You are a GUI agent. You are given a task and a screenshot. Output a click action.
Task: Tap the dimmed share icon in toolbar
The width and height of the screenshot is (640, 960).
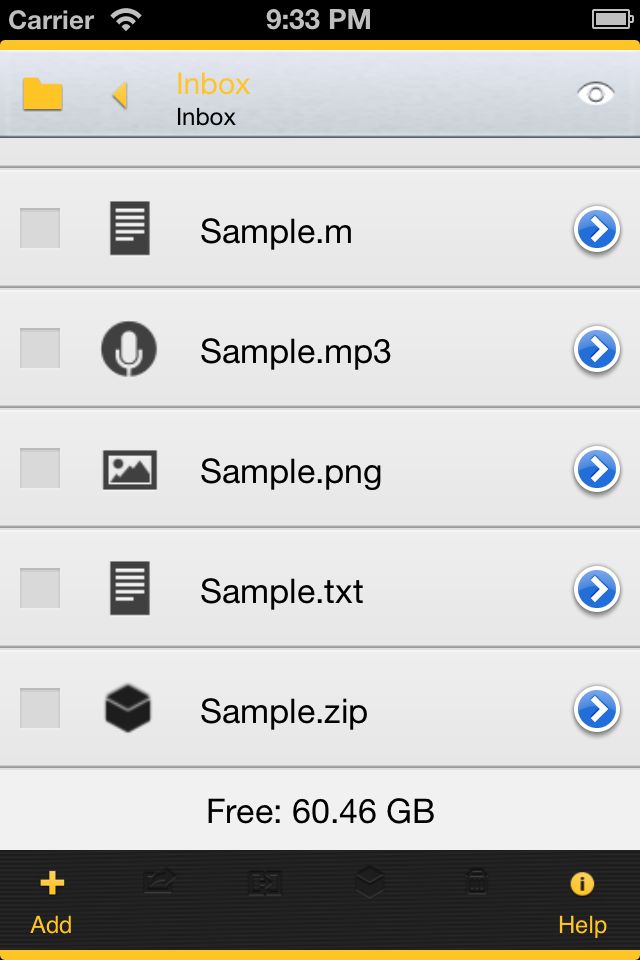[x=159, y=882]
